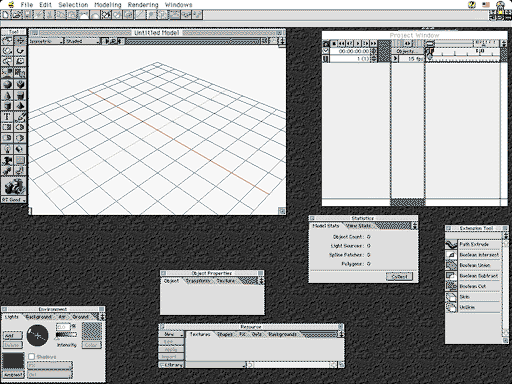Open the Shaded display mode dropdown
The width and height of the screenshot is (512, 384).
(82, 41)
